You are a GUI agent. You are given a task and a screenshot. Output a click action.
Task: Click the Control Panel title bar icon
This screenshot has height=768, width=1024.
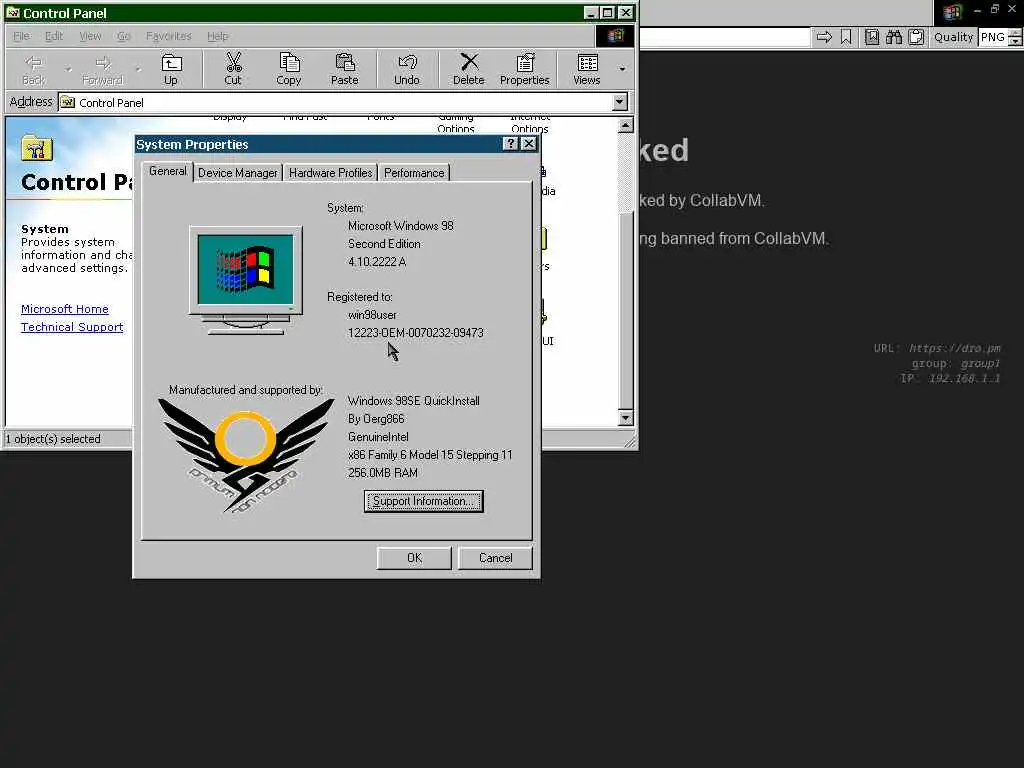[x=12, y=12]
